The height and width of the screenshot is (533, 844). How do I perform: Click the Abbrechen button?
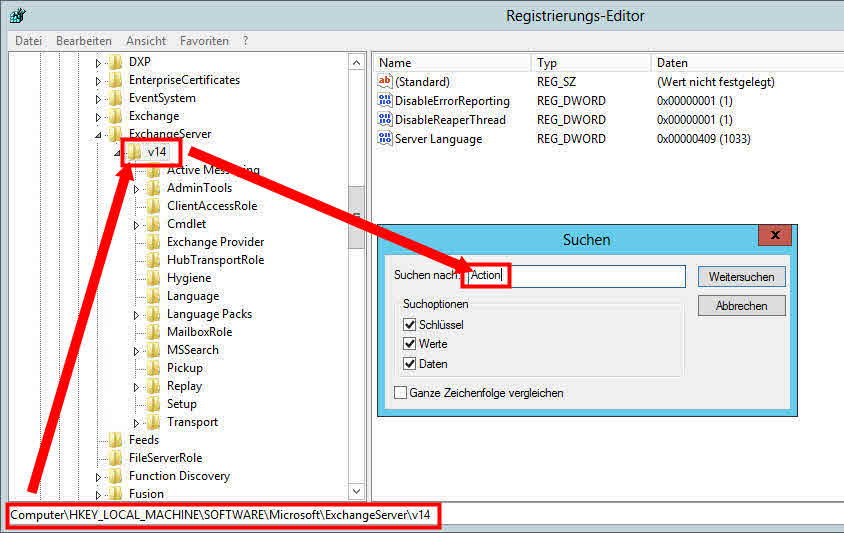click(741, 306)
